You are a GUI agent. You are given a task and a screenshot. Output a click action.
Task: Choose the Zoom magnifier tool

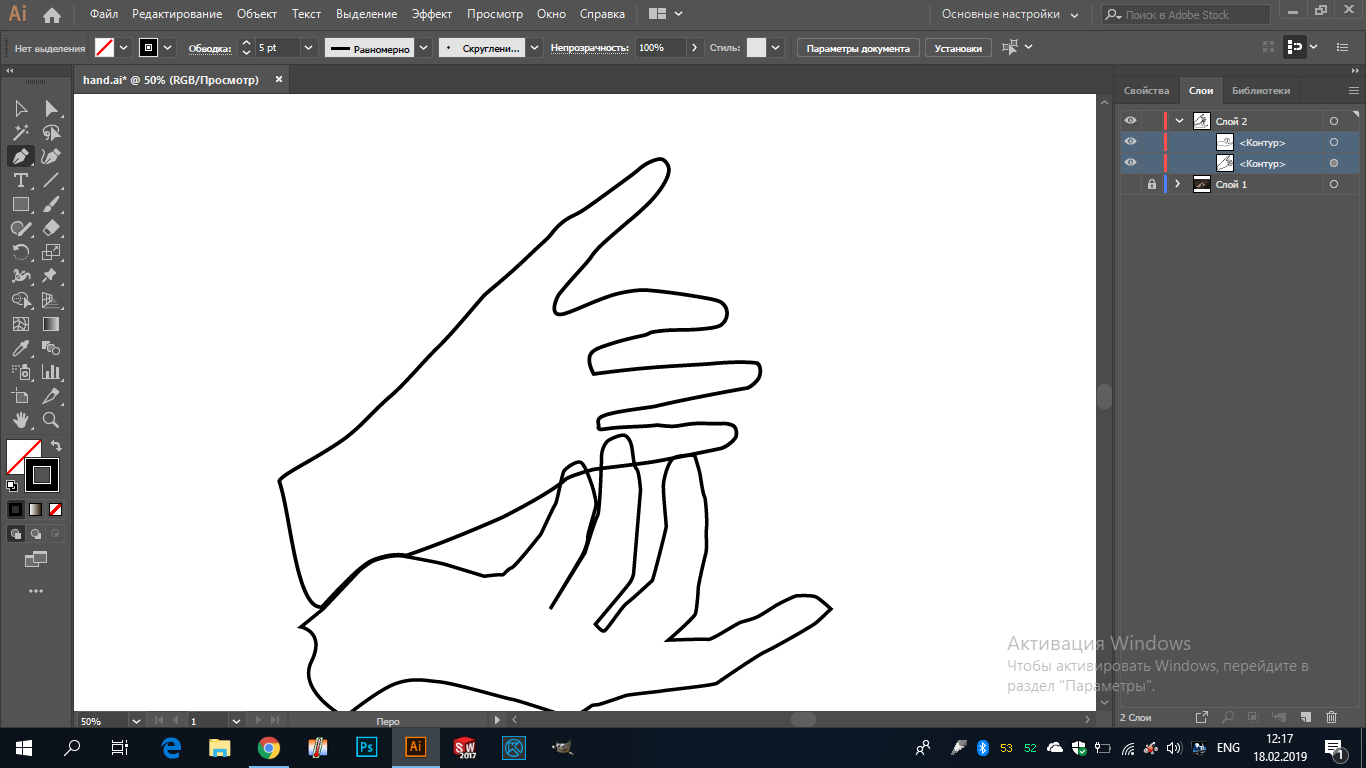click(x=51, y=420)
